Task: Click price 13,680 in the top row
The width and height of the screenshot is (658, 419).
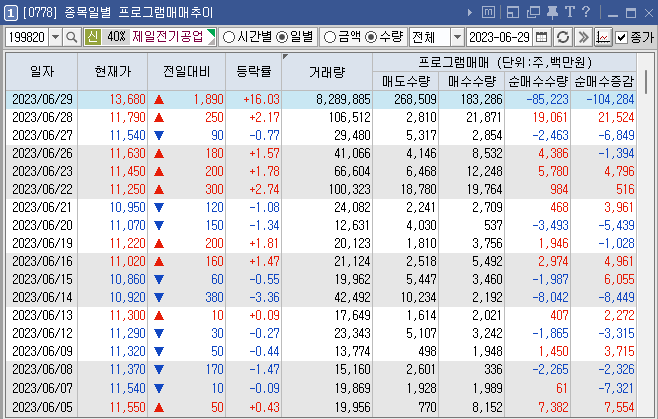Action: 128,100
